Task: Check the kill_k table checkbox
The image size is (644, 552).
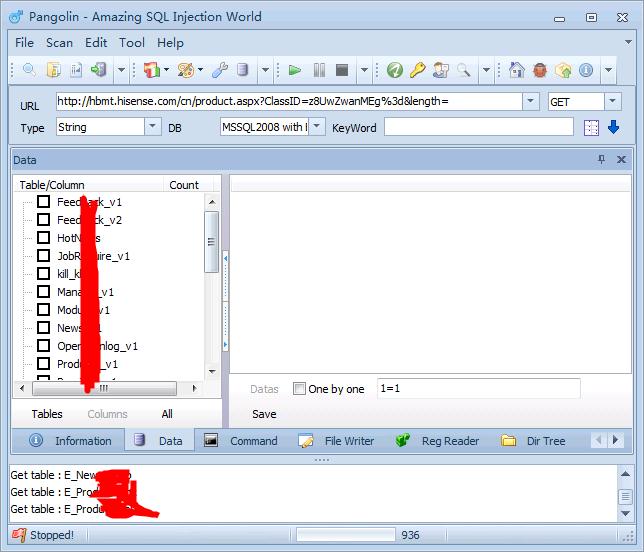Action: (x=44, y=274)
